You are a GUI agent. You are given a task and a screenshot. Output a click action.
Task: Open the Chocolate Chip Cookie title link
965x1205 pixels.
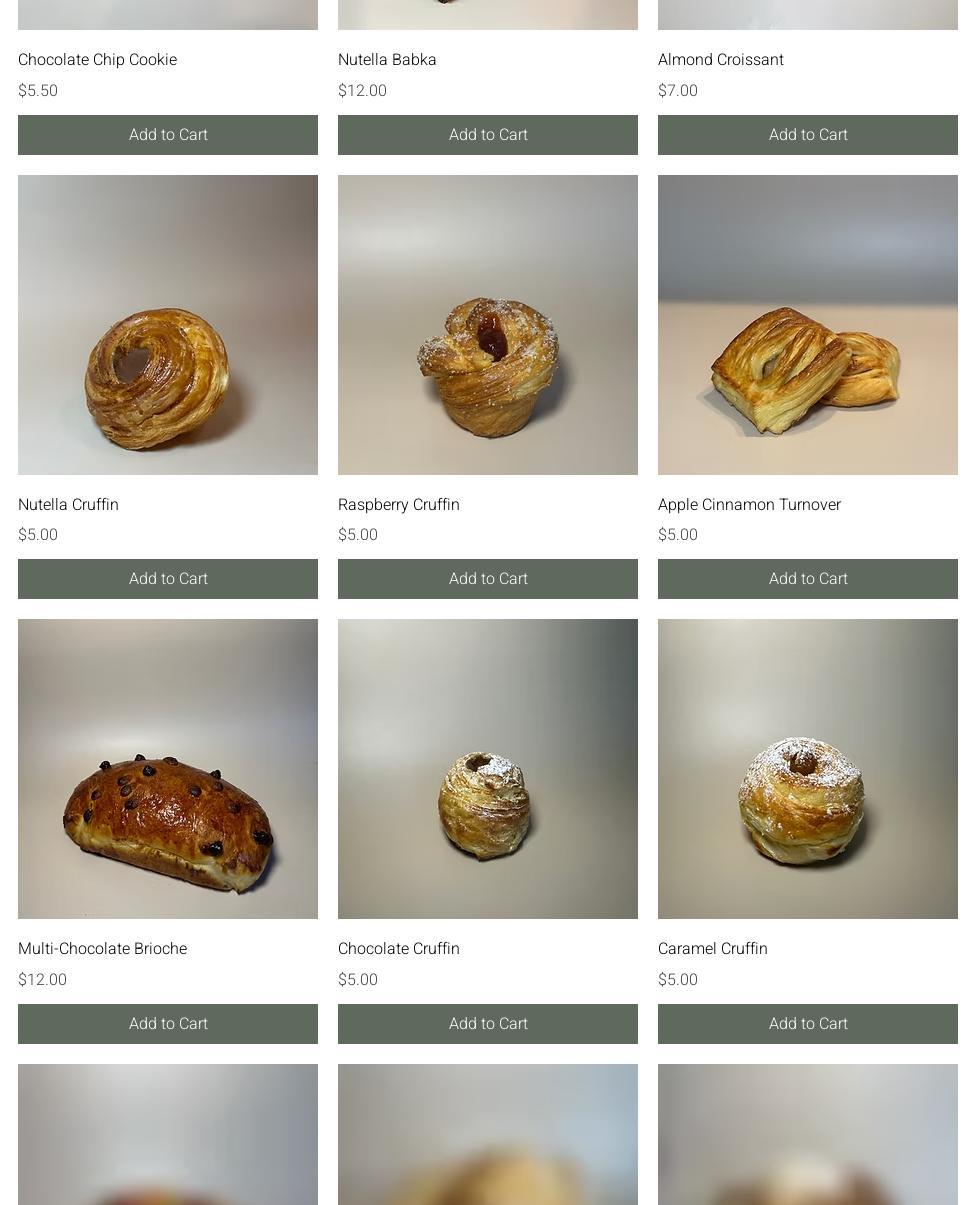coord(97,60)
